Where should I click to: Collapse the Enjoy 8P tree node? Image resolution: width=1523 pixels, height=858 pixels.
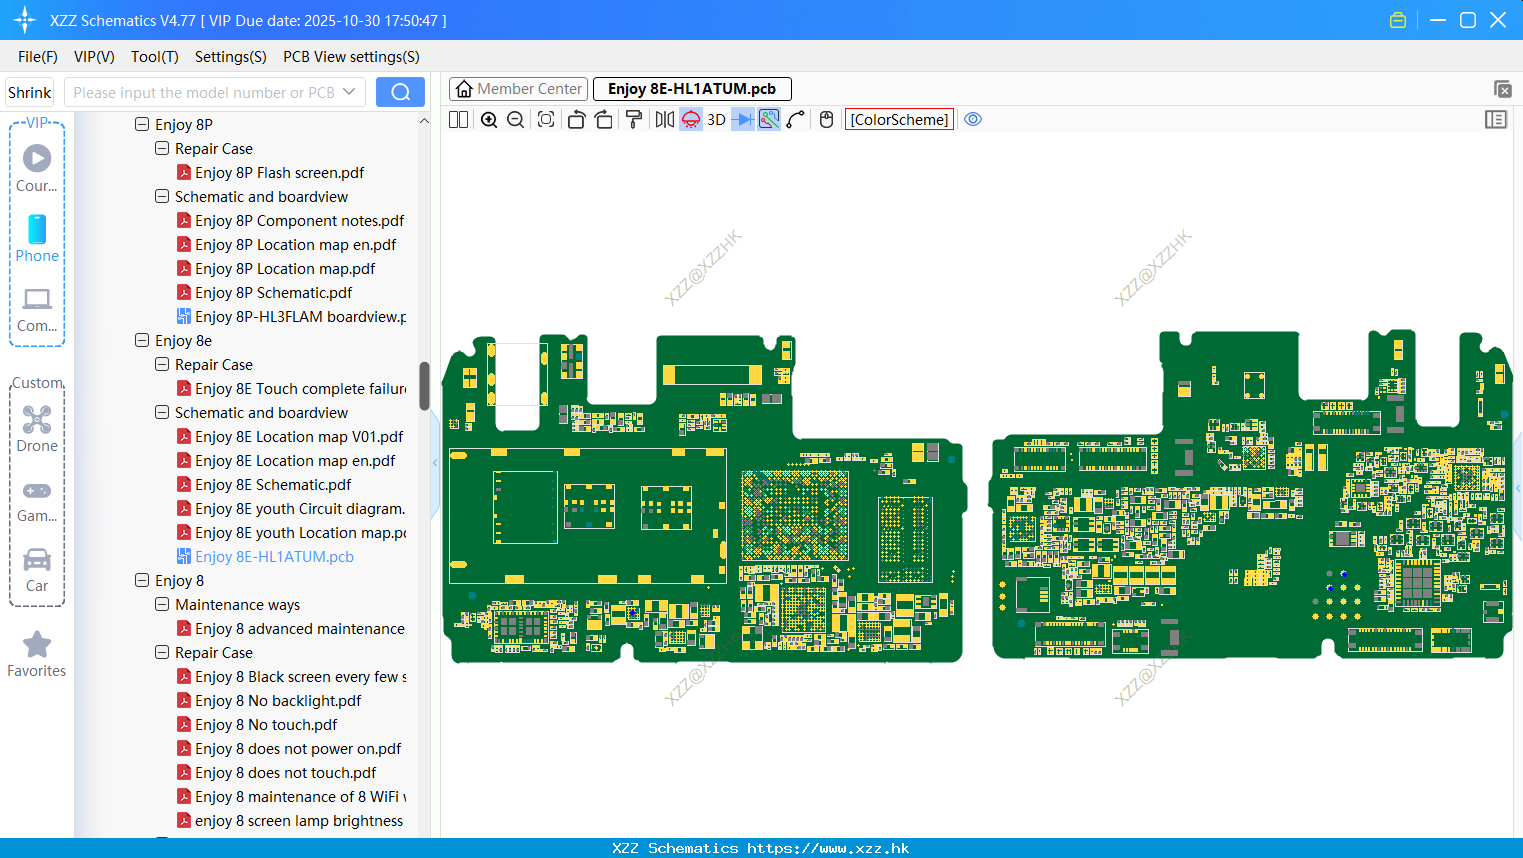pyautogui.click(x=142, y=124)
